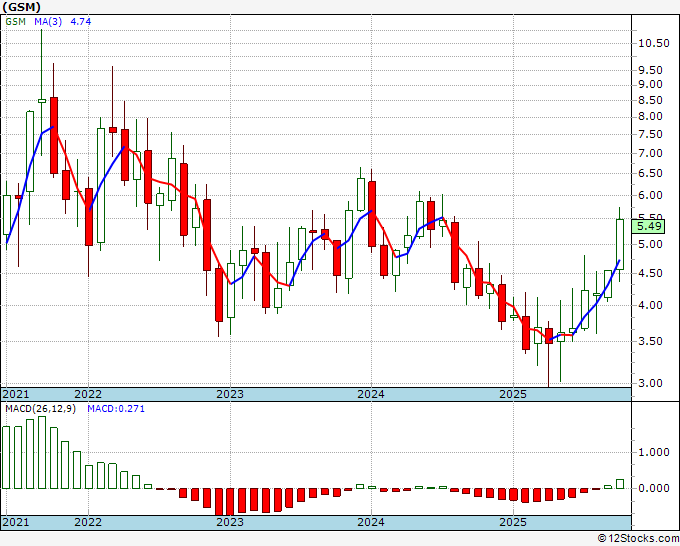Click 2022 on the price chart timeline
Viewport: 680px width, 546px height.
(88, 394)
